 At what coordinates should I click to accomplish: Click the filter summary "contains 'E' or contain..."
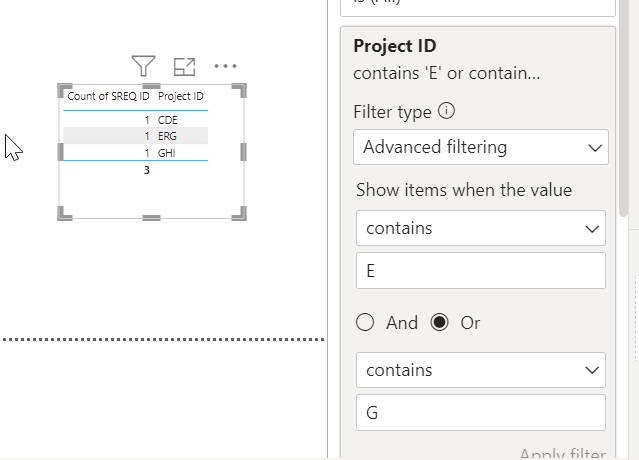coord(447,73)
